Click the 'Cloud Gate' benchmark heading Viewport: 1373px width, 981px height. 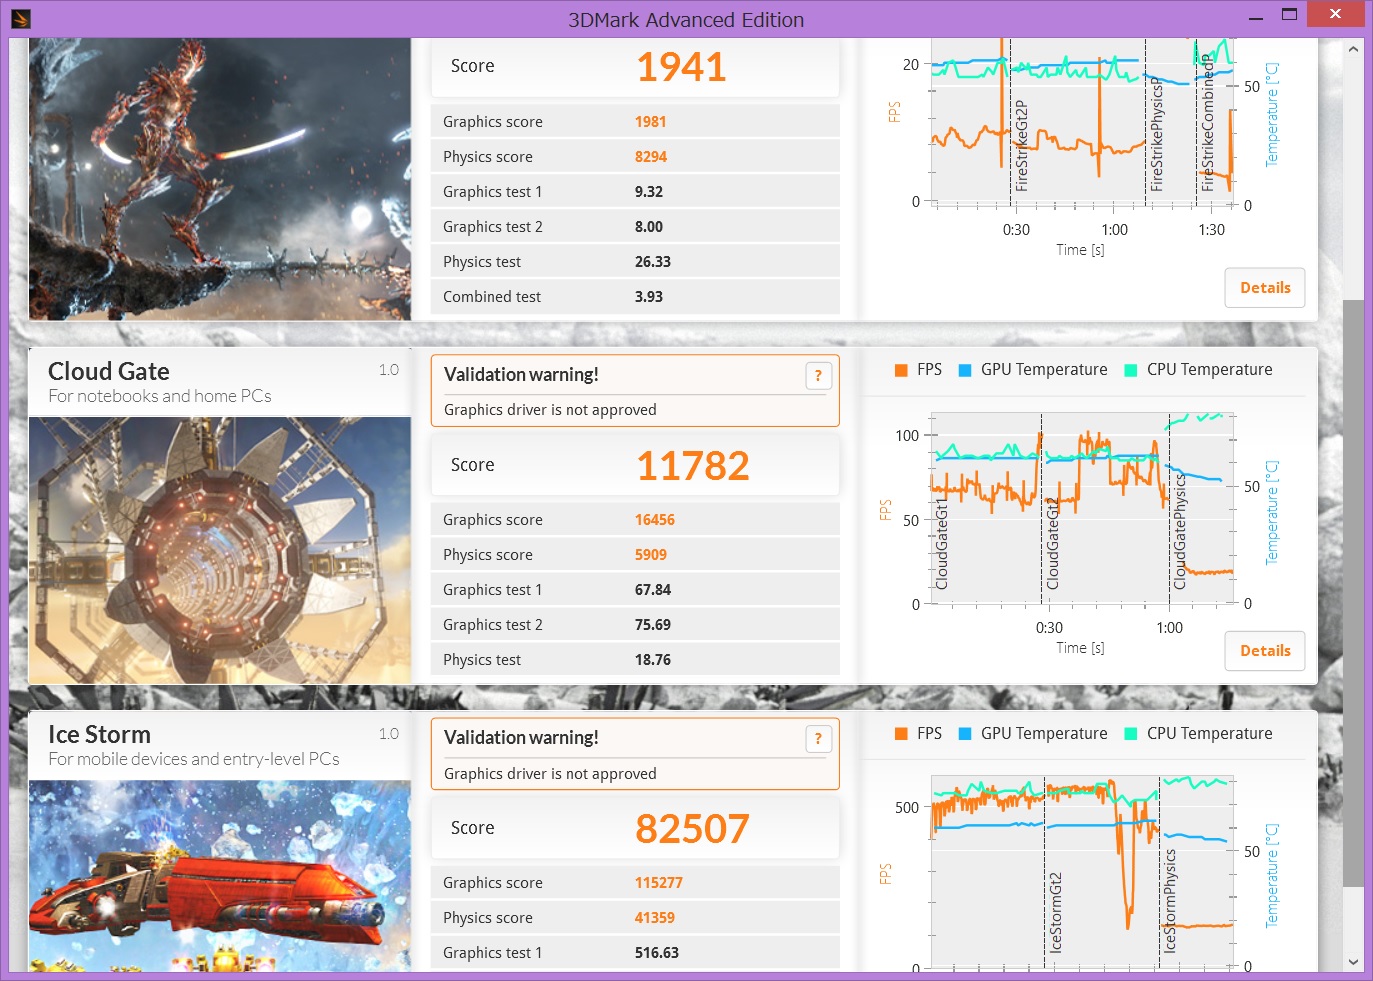pyautogui.click(x=109, y=372)
